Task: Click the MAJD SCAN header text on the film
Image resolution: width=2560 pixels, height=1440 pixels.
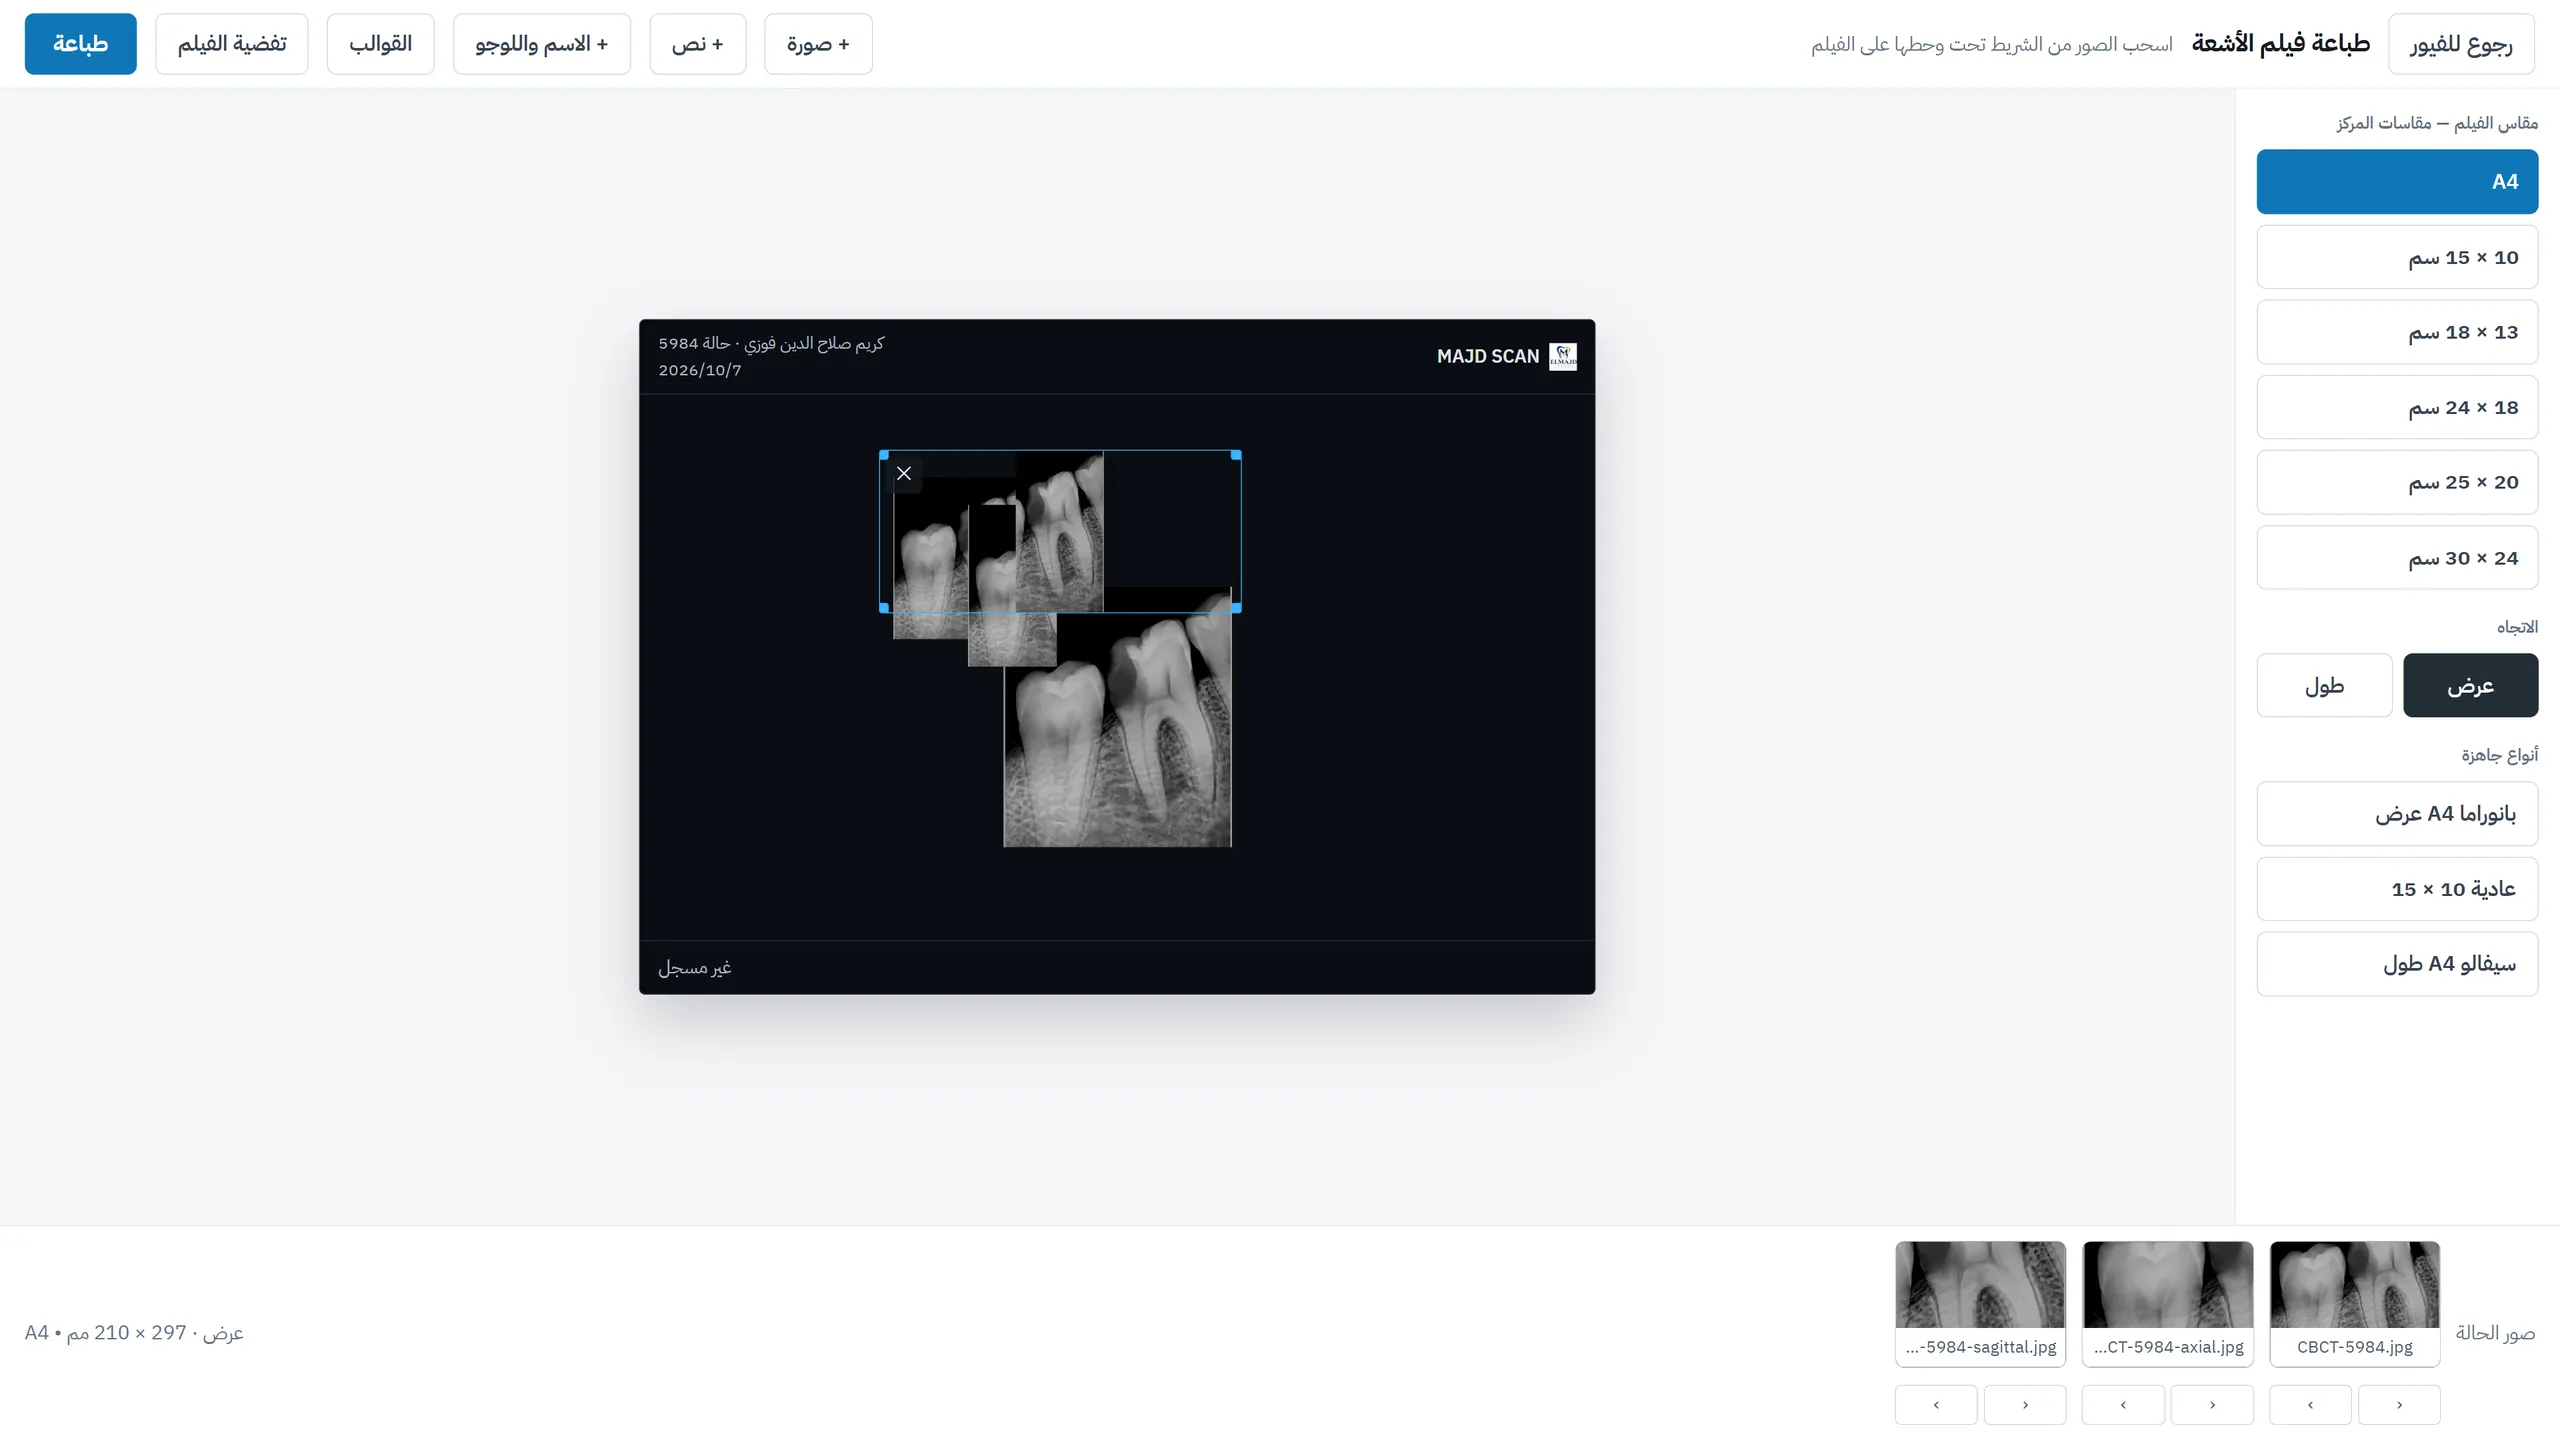Action: (x=1488, y=356)
